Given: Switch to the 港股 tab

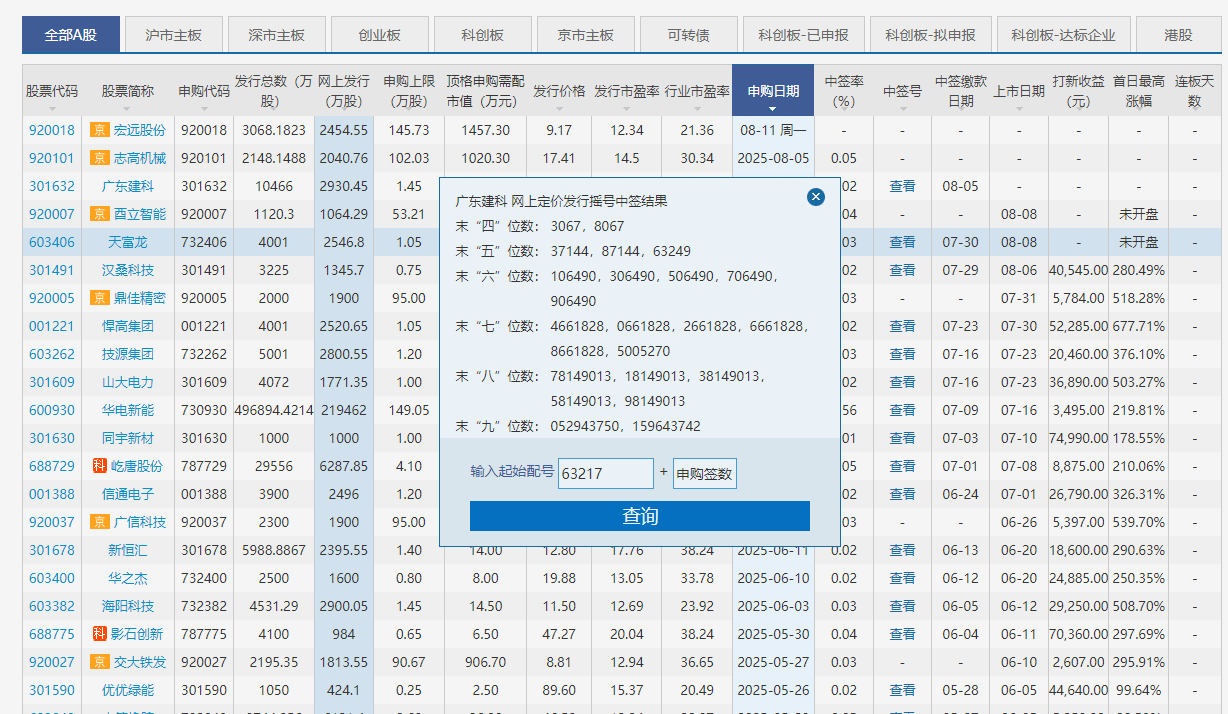Looking at the screenshot, I should click(1178, 35).
